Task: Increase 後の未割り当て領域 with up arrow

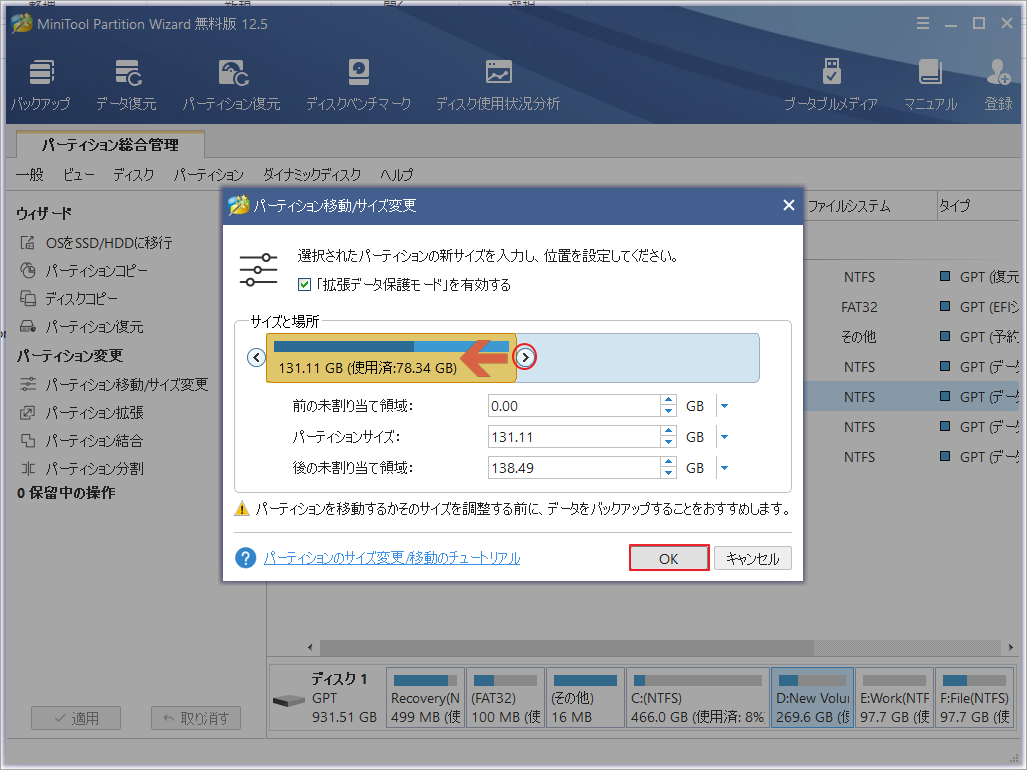Action: 668,462
